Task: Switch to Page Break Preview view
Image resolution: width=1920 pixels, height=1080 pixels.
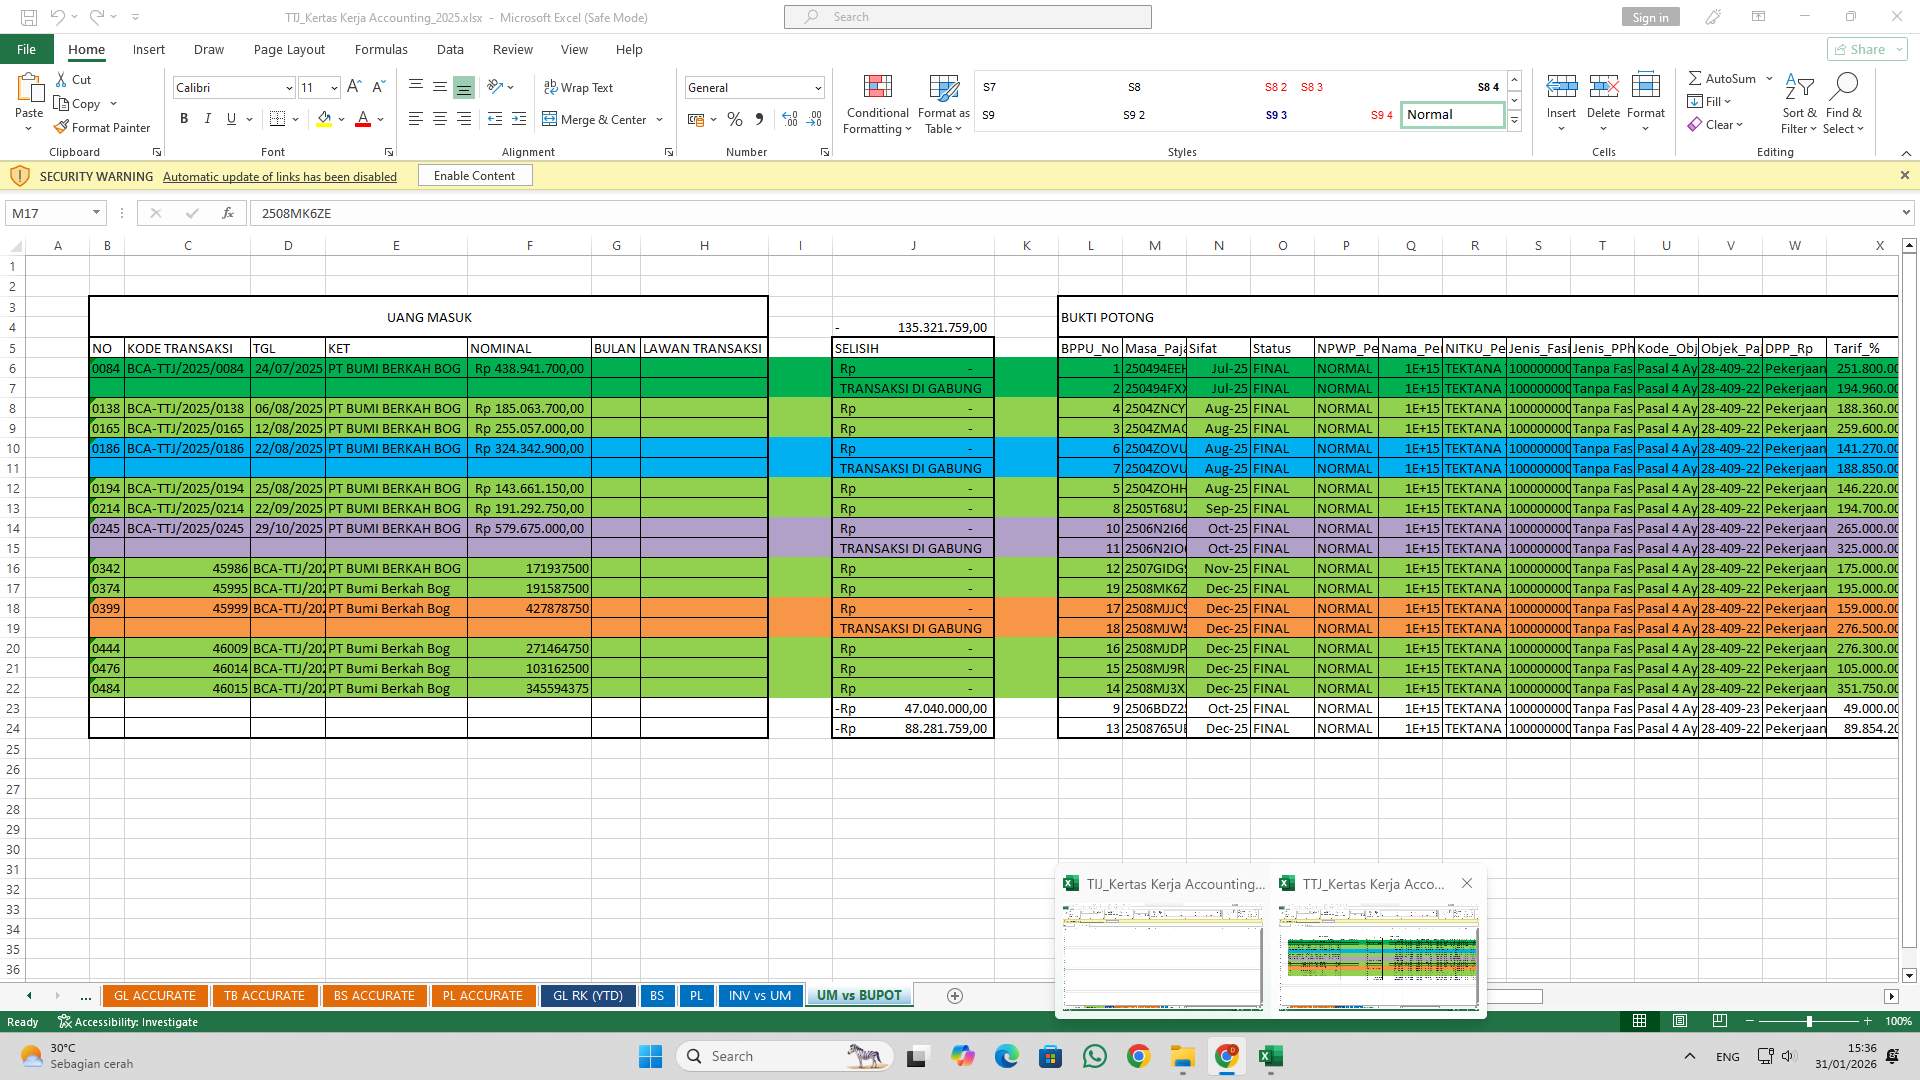Action: pos(1719,1021)
